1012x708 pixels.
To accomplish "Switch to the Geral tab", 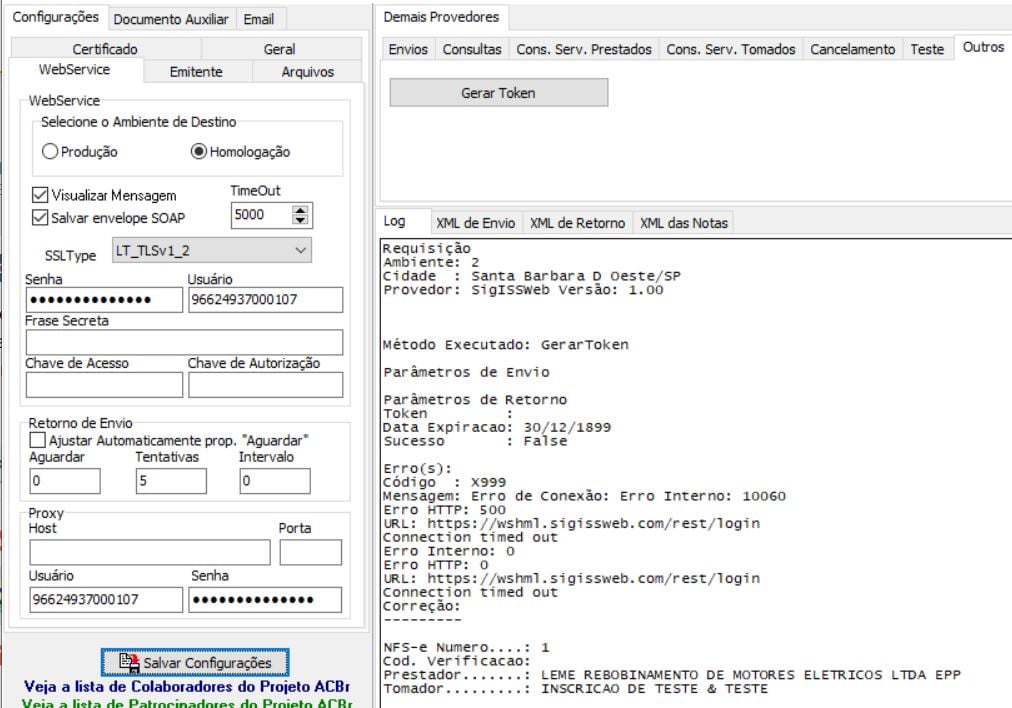I will pos(279,49).
